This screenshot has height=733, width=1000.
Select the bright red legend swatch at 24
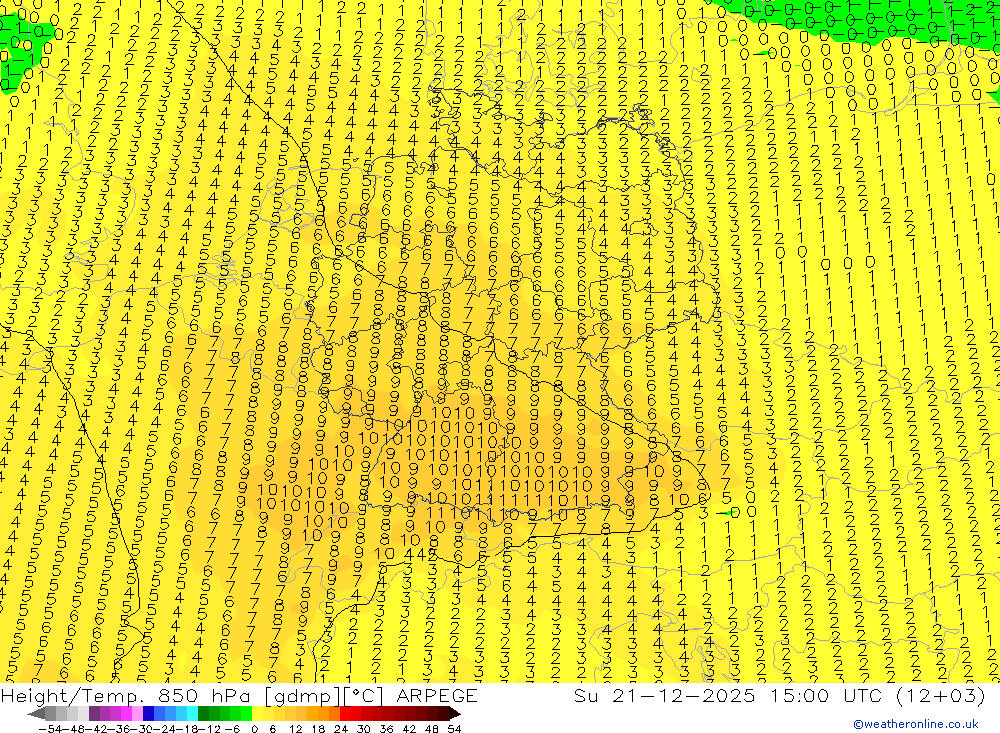coord(345,713)
